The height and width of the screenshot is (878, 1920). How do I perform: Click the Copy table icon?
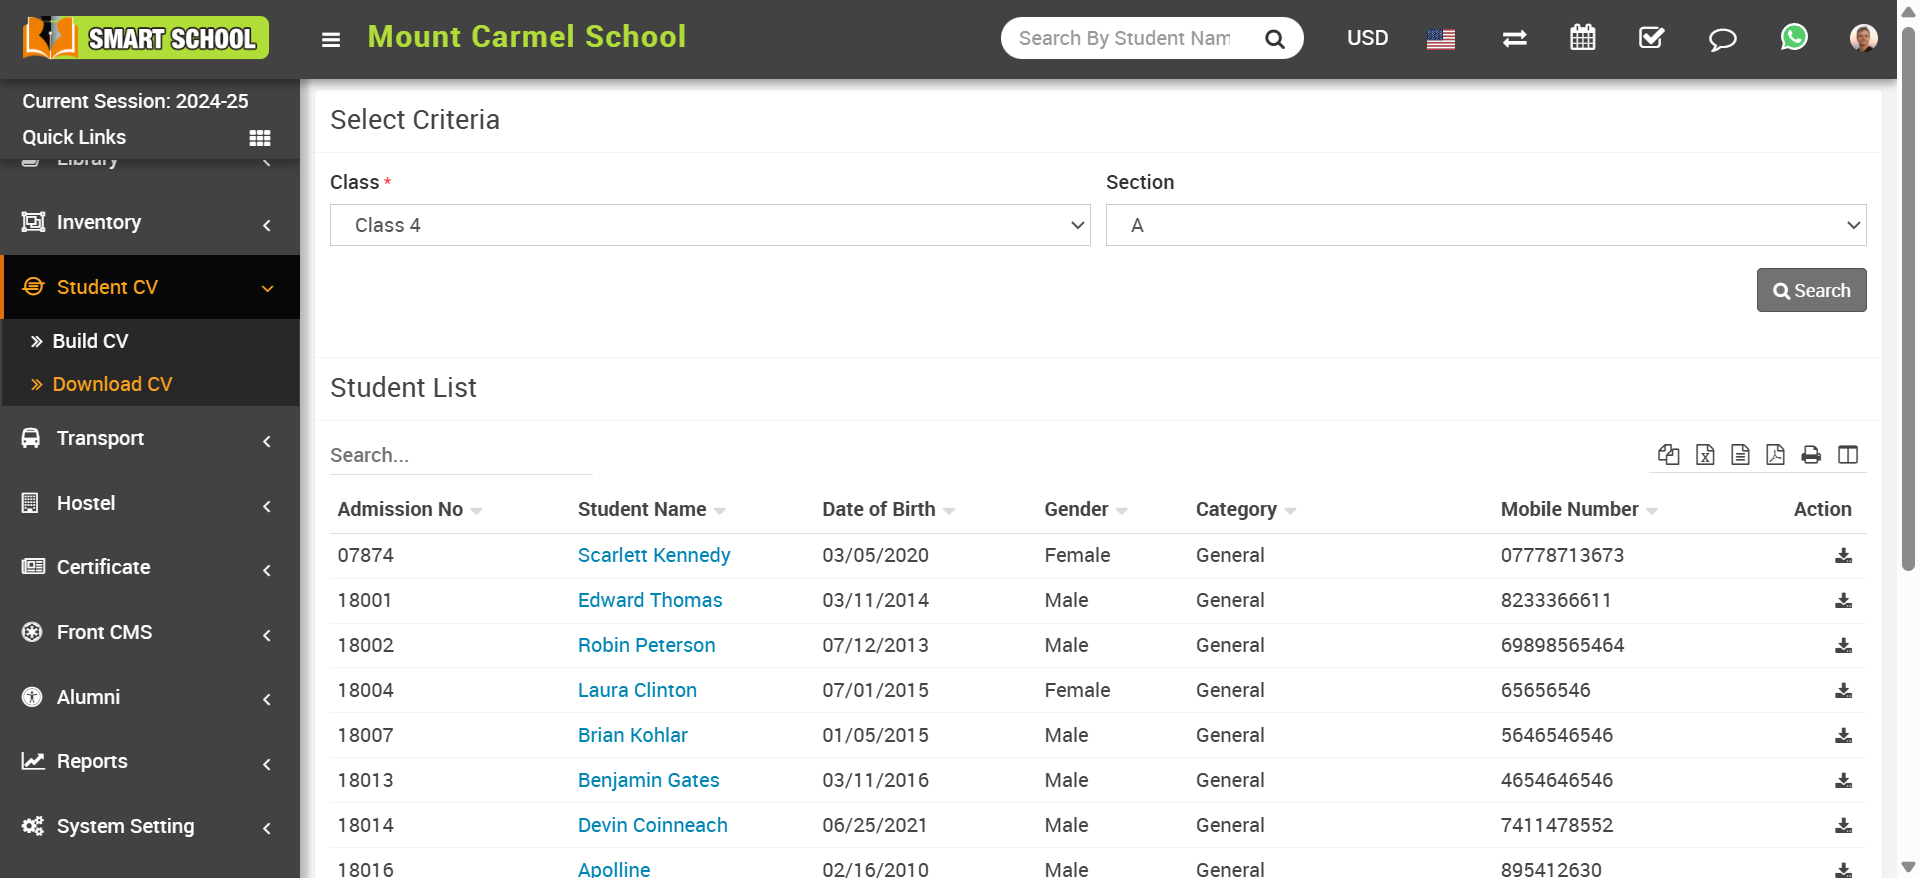click(1668, 455)
